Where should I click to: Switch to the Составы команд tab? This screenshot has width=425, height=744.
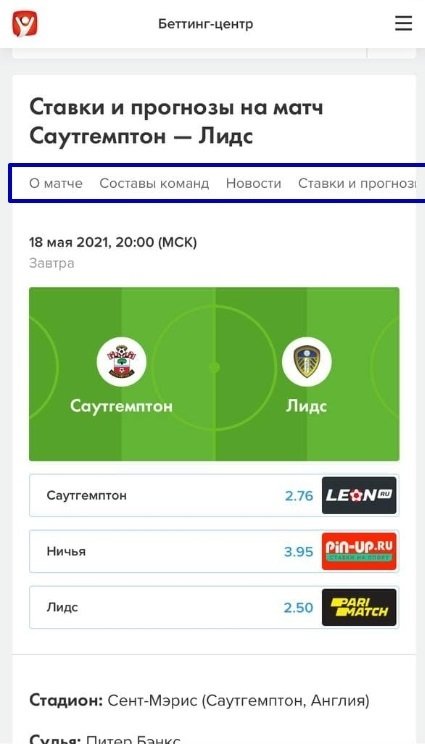154,183
